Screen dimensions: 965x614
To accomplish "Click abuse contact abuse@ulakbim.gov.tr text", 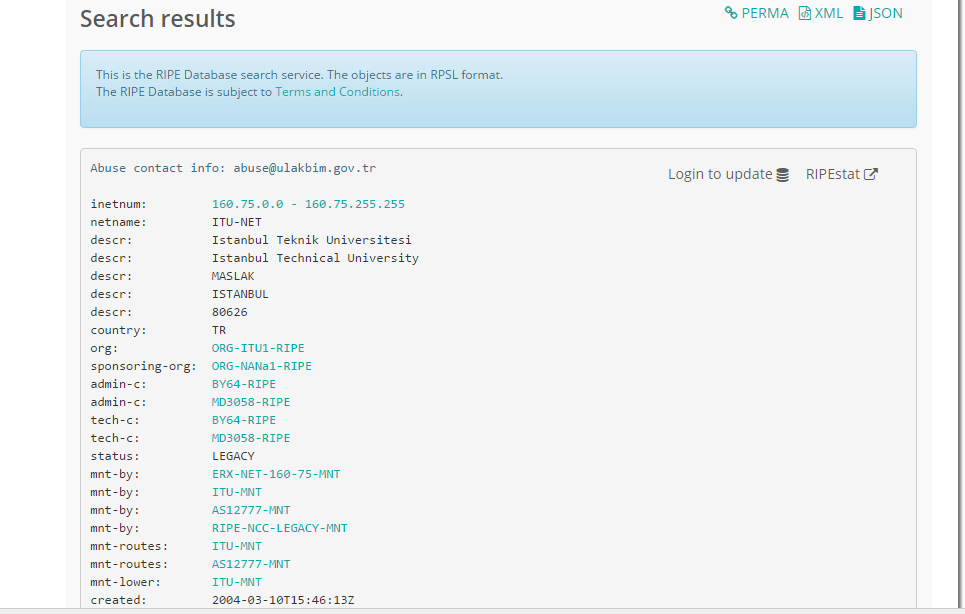I will click(305, 168).
